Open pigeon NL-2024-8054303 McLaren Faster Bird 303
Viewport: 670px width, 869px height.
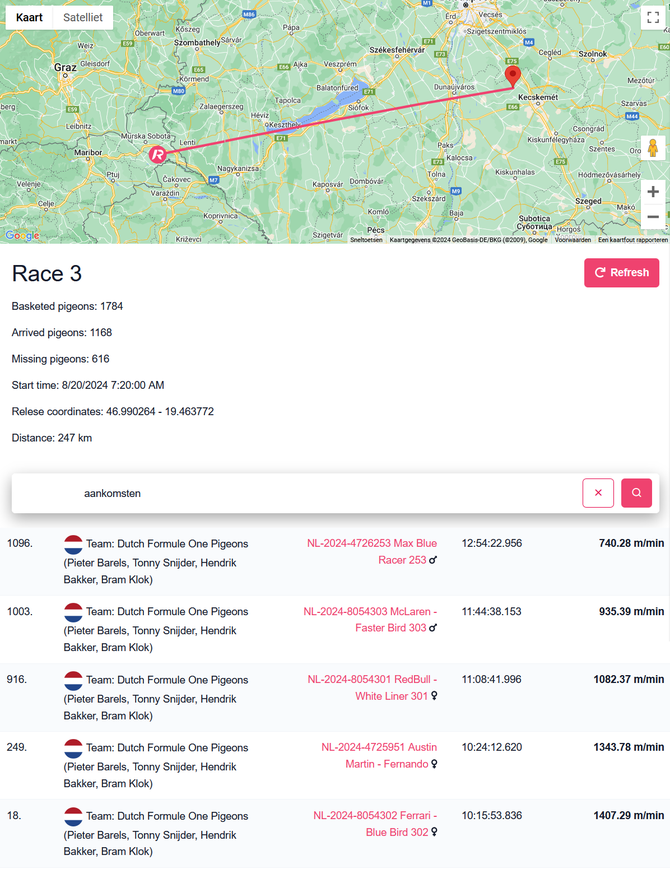click(x=370, y=620)
